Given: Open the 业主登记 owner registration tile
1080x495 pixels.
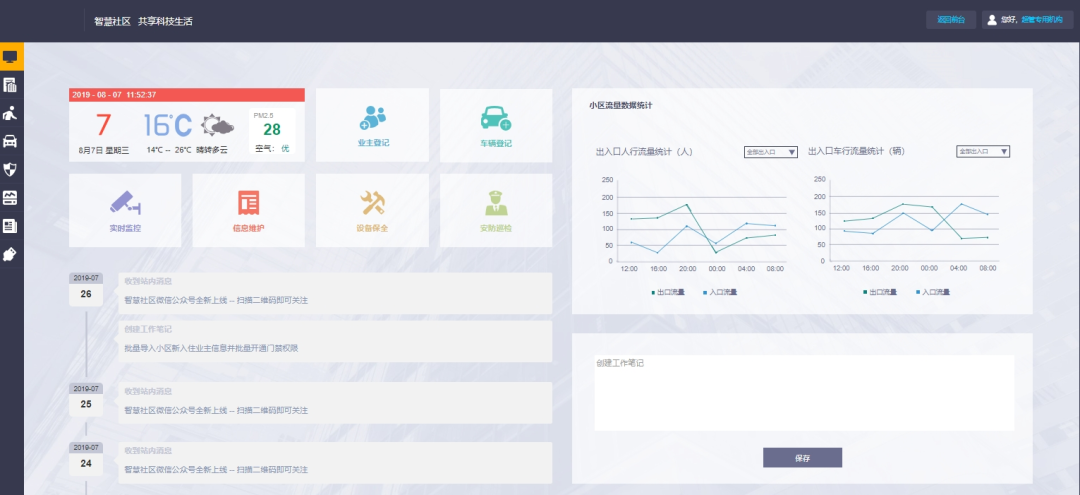Looking at the screenshot, I should (372, 125).
